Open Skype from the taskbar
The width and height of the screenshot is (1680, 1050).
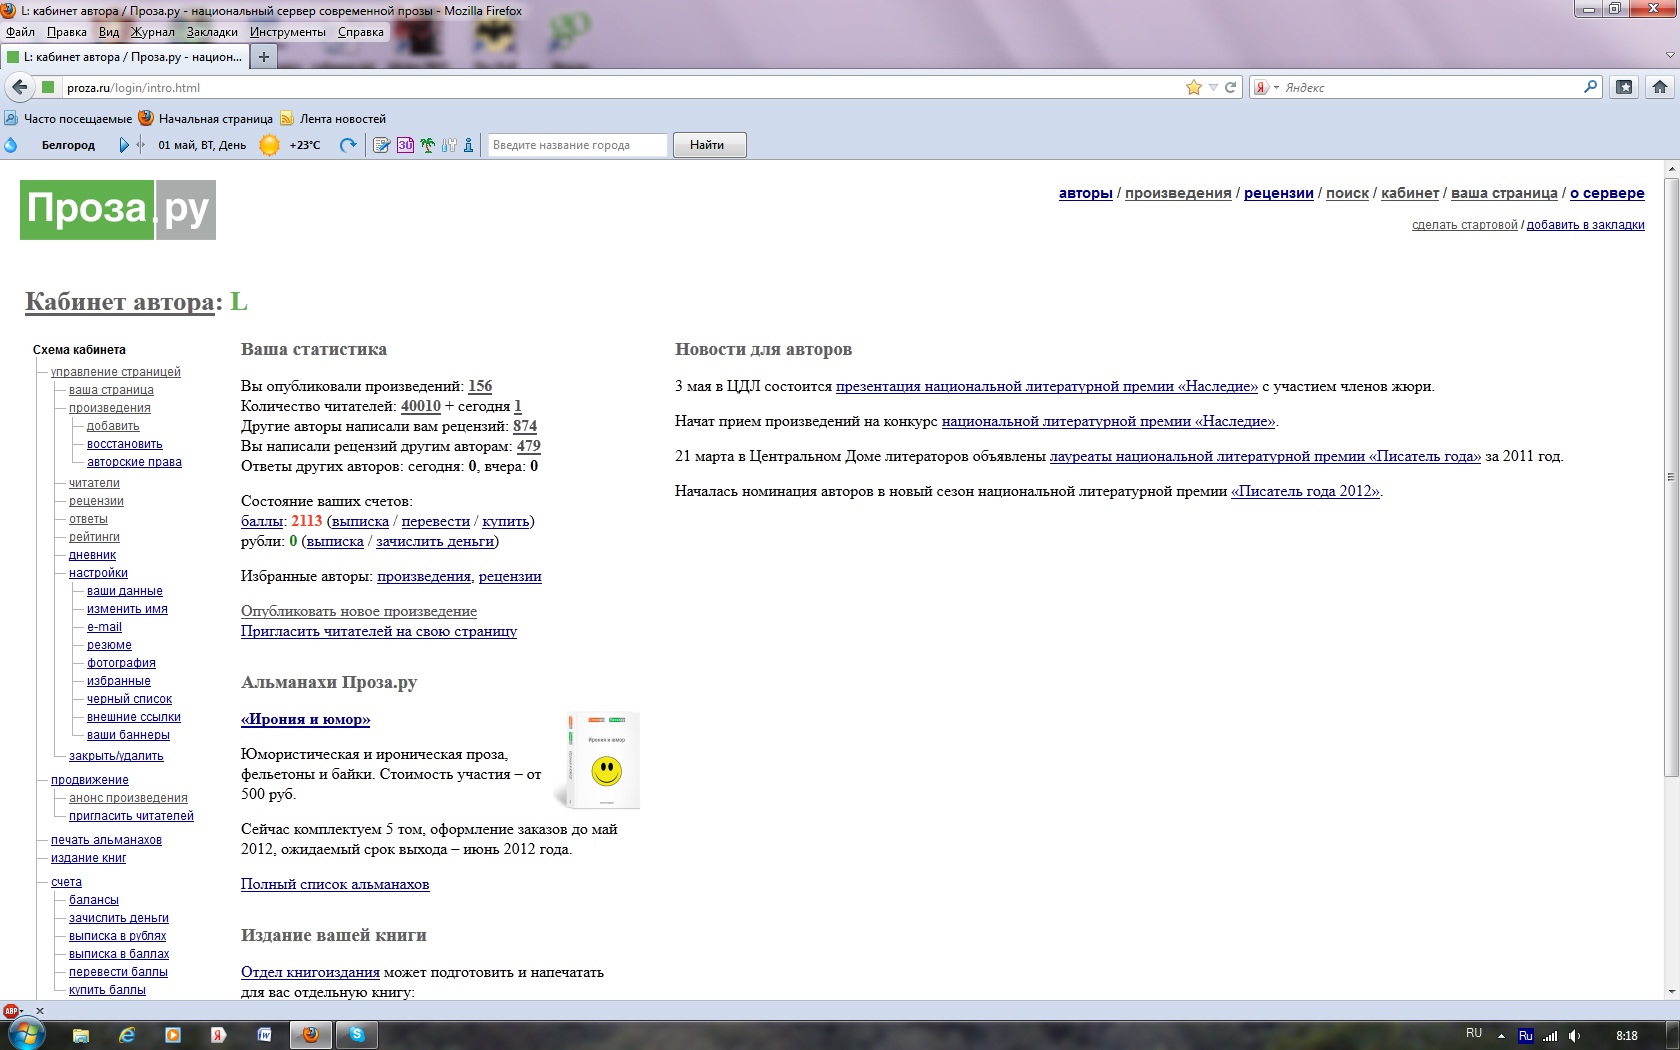(x=357, y=1035)
